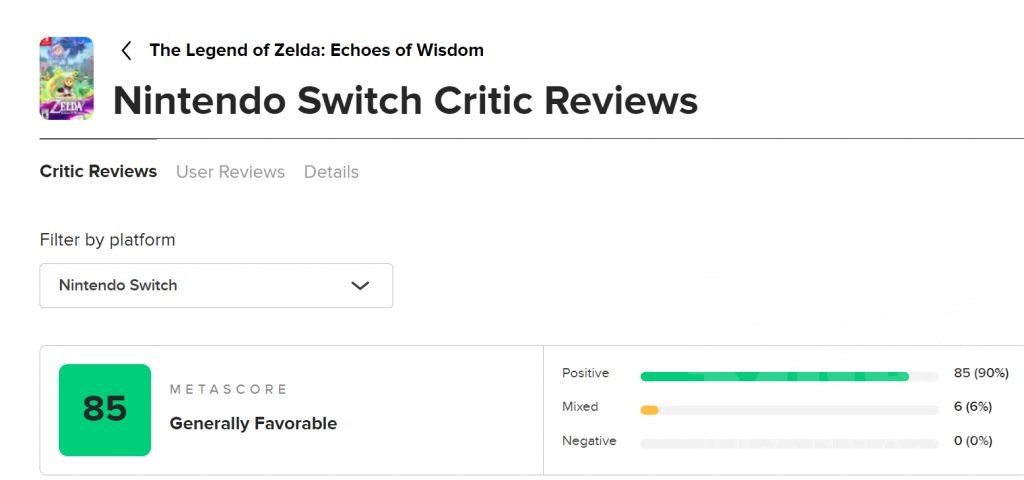Select the Critic Reviews tab
The height and width of the screenshot is (480, 1024).
pos(98,172)
